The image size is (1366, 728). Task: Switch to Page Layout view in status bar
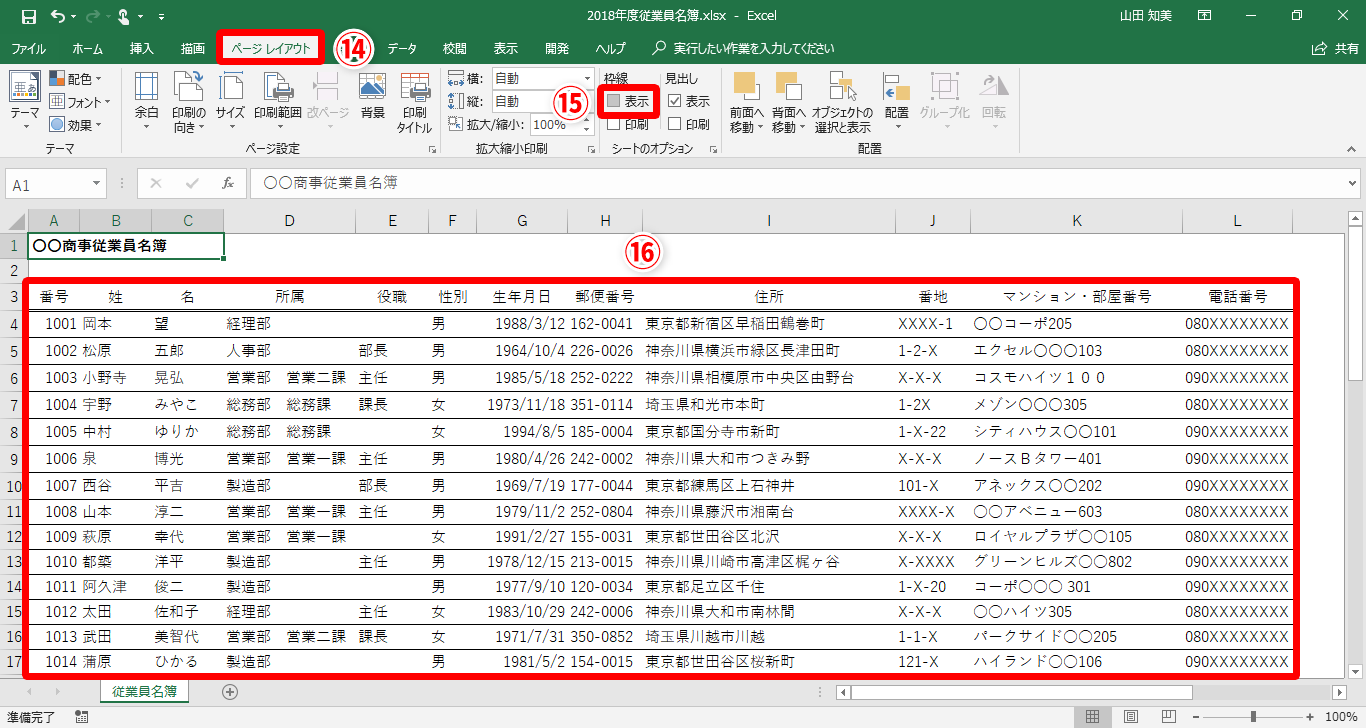pyautogui.click(x=1131, y=716)
